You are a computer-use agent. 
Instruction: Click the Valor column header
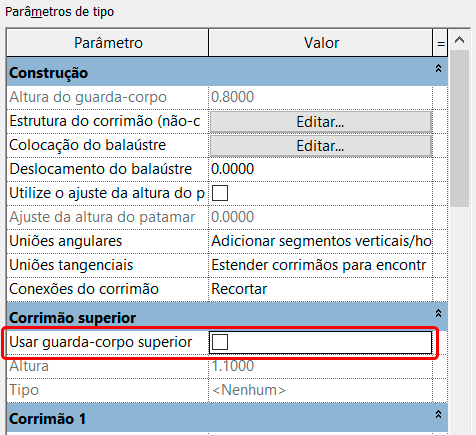tap(321, 43)
